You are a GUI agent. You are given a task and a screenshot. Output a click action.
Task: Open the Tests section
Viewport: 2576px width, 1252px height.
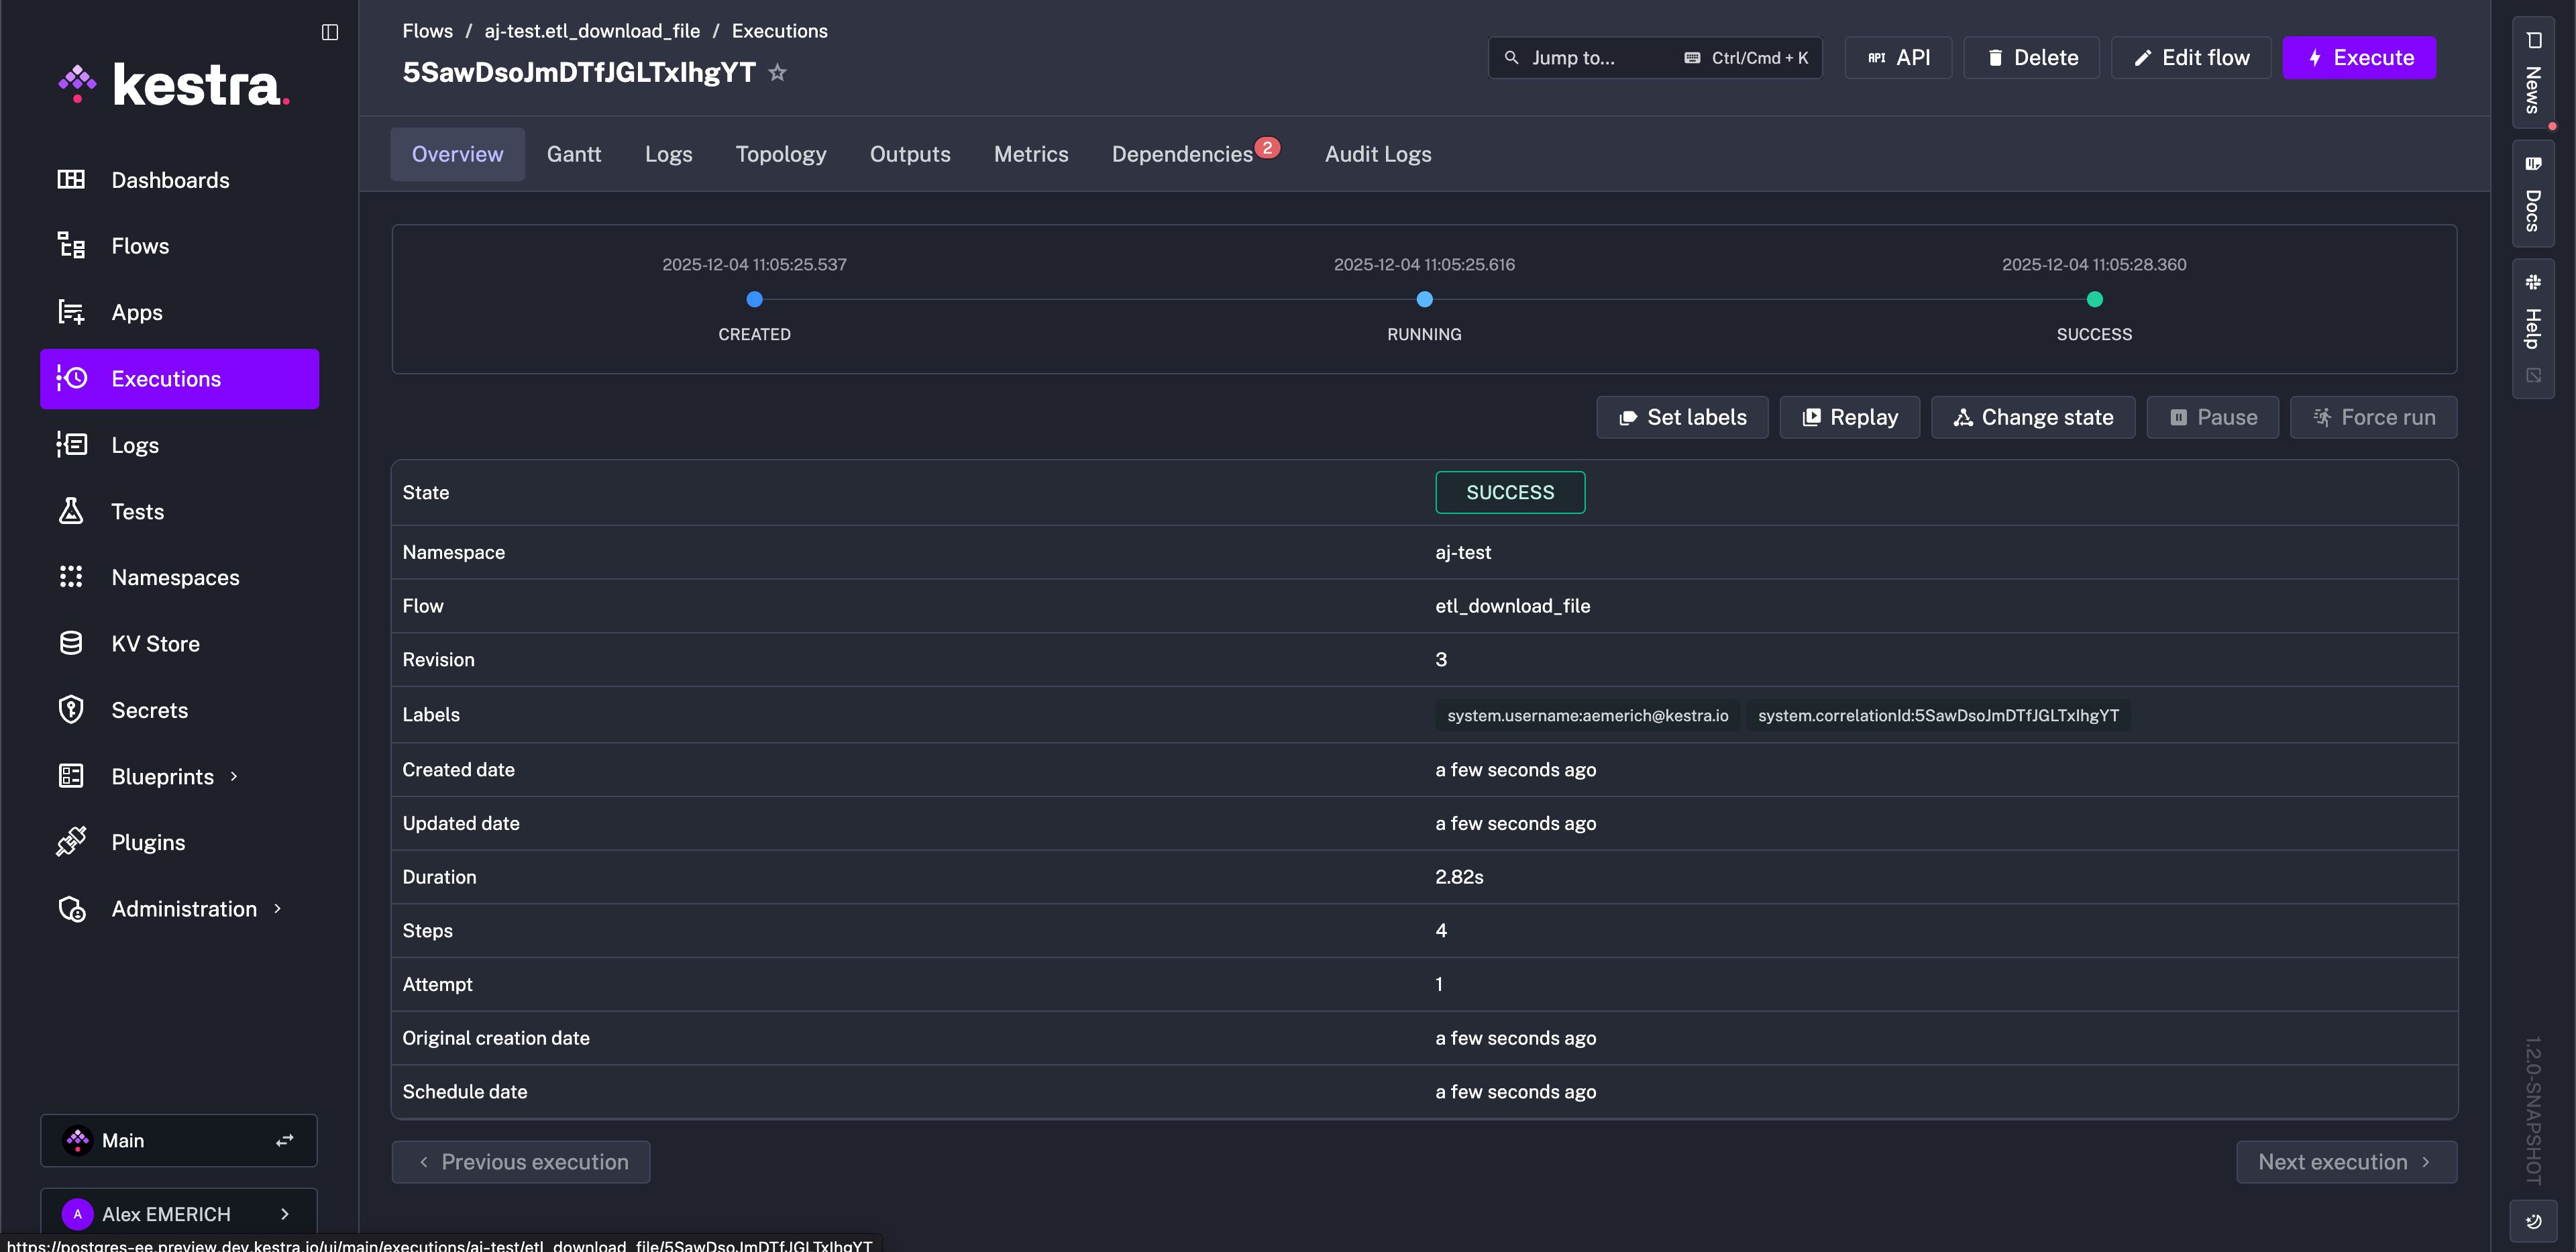(136, 511)
